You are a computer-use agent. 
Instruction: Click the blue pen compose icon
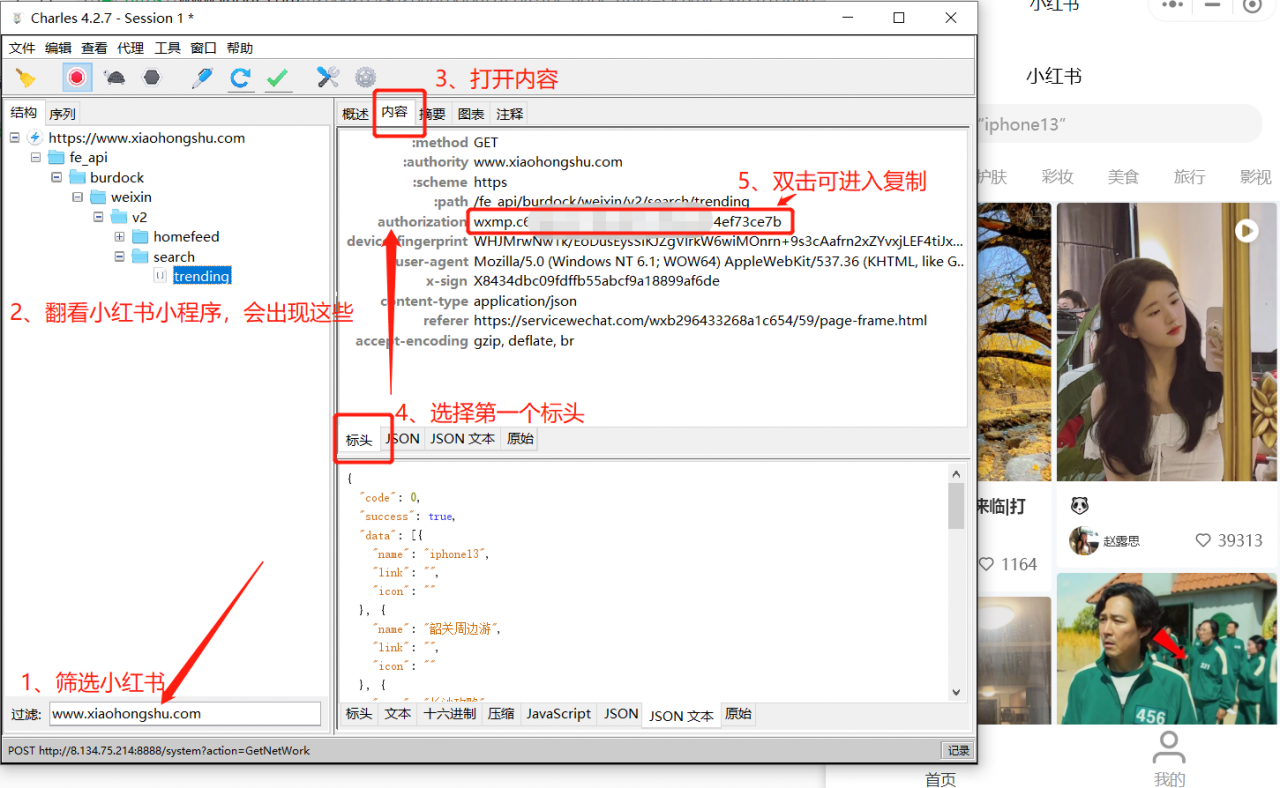point(202,78)
